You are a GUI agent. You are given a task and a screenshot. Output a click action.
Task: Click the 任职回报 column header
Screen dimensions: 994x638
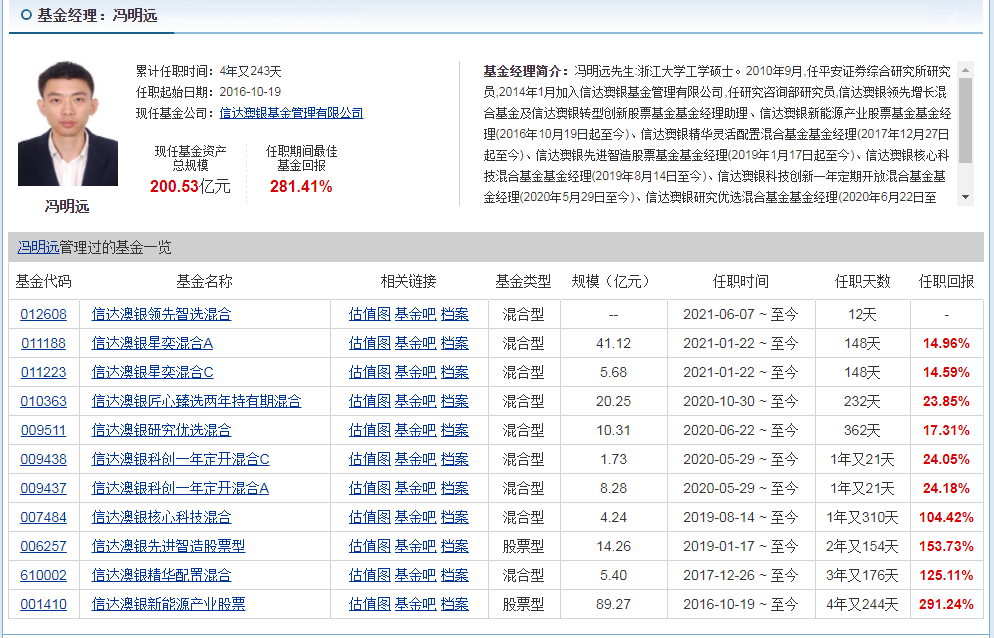coord(946,282)
